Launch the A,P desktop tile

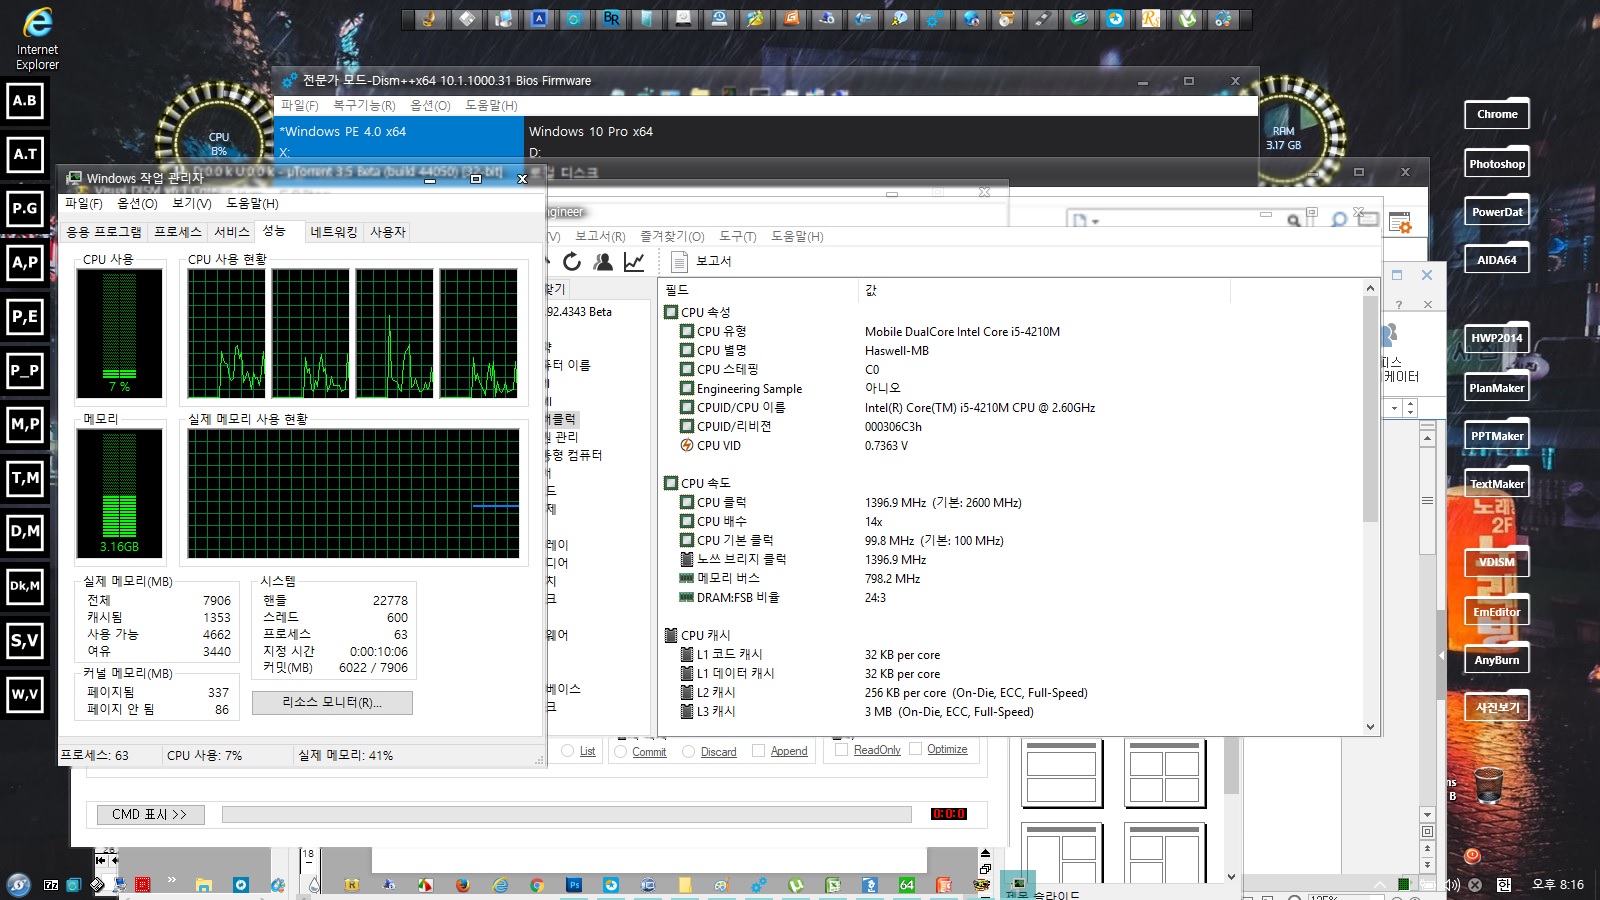point(25,262)
